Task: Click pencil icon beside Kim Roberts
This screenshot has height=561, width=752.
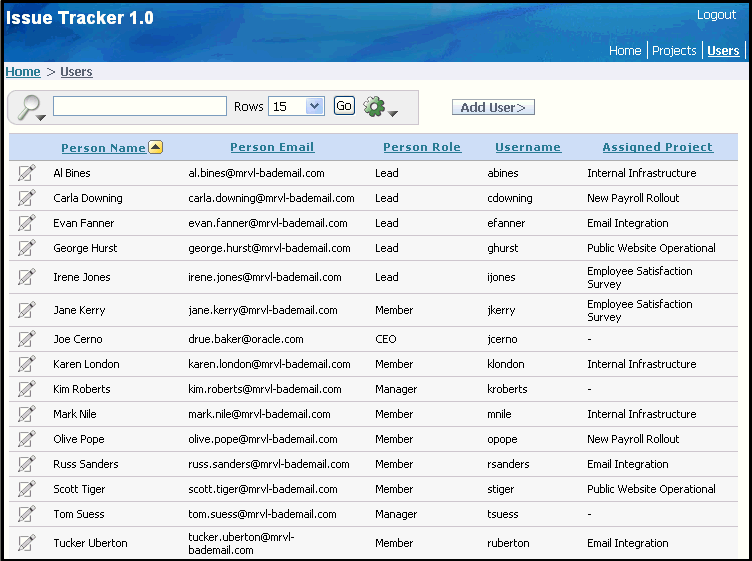Action: [x=26, y=389]
